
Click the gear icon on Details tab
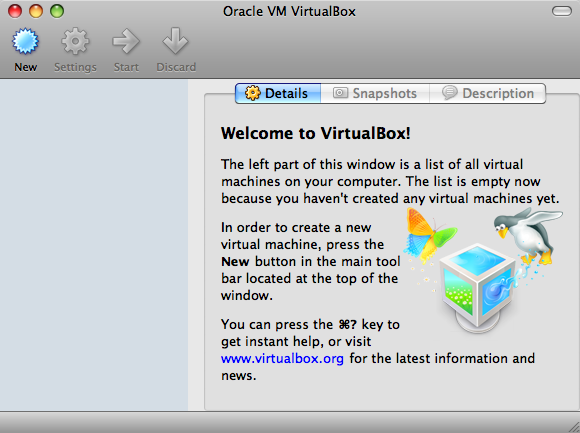coord(253,93)
